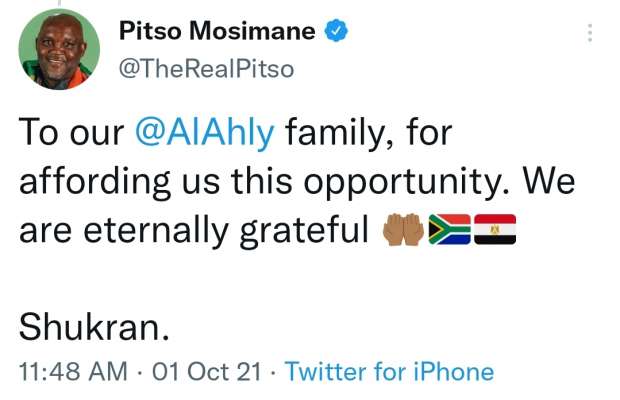Open Pitso Mosimane's profile picture
The image size is (620, 400).
point(59,49)
